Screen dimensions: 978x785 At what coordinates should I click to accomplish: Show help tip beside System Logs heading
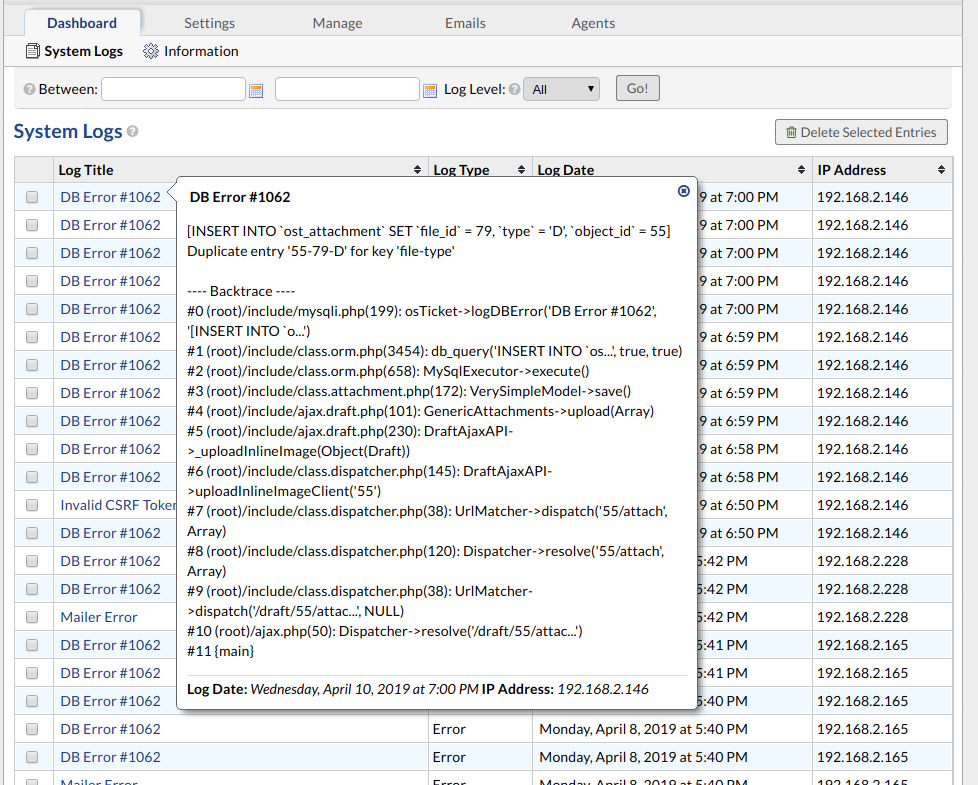click(x=133, y=132)
